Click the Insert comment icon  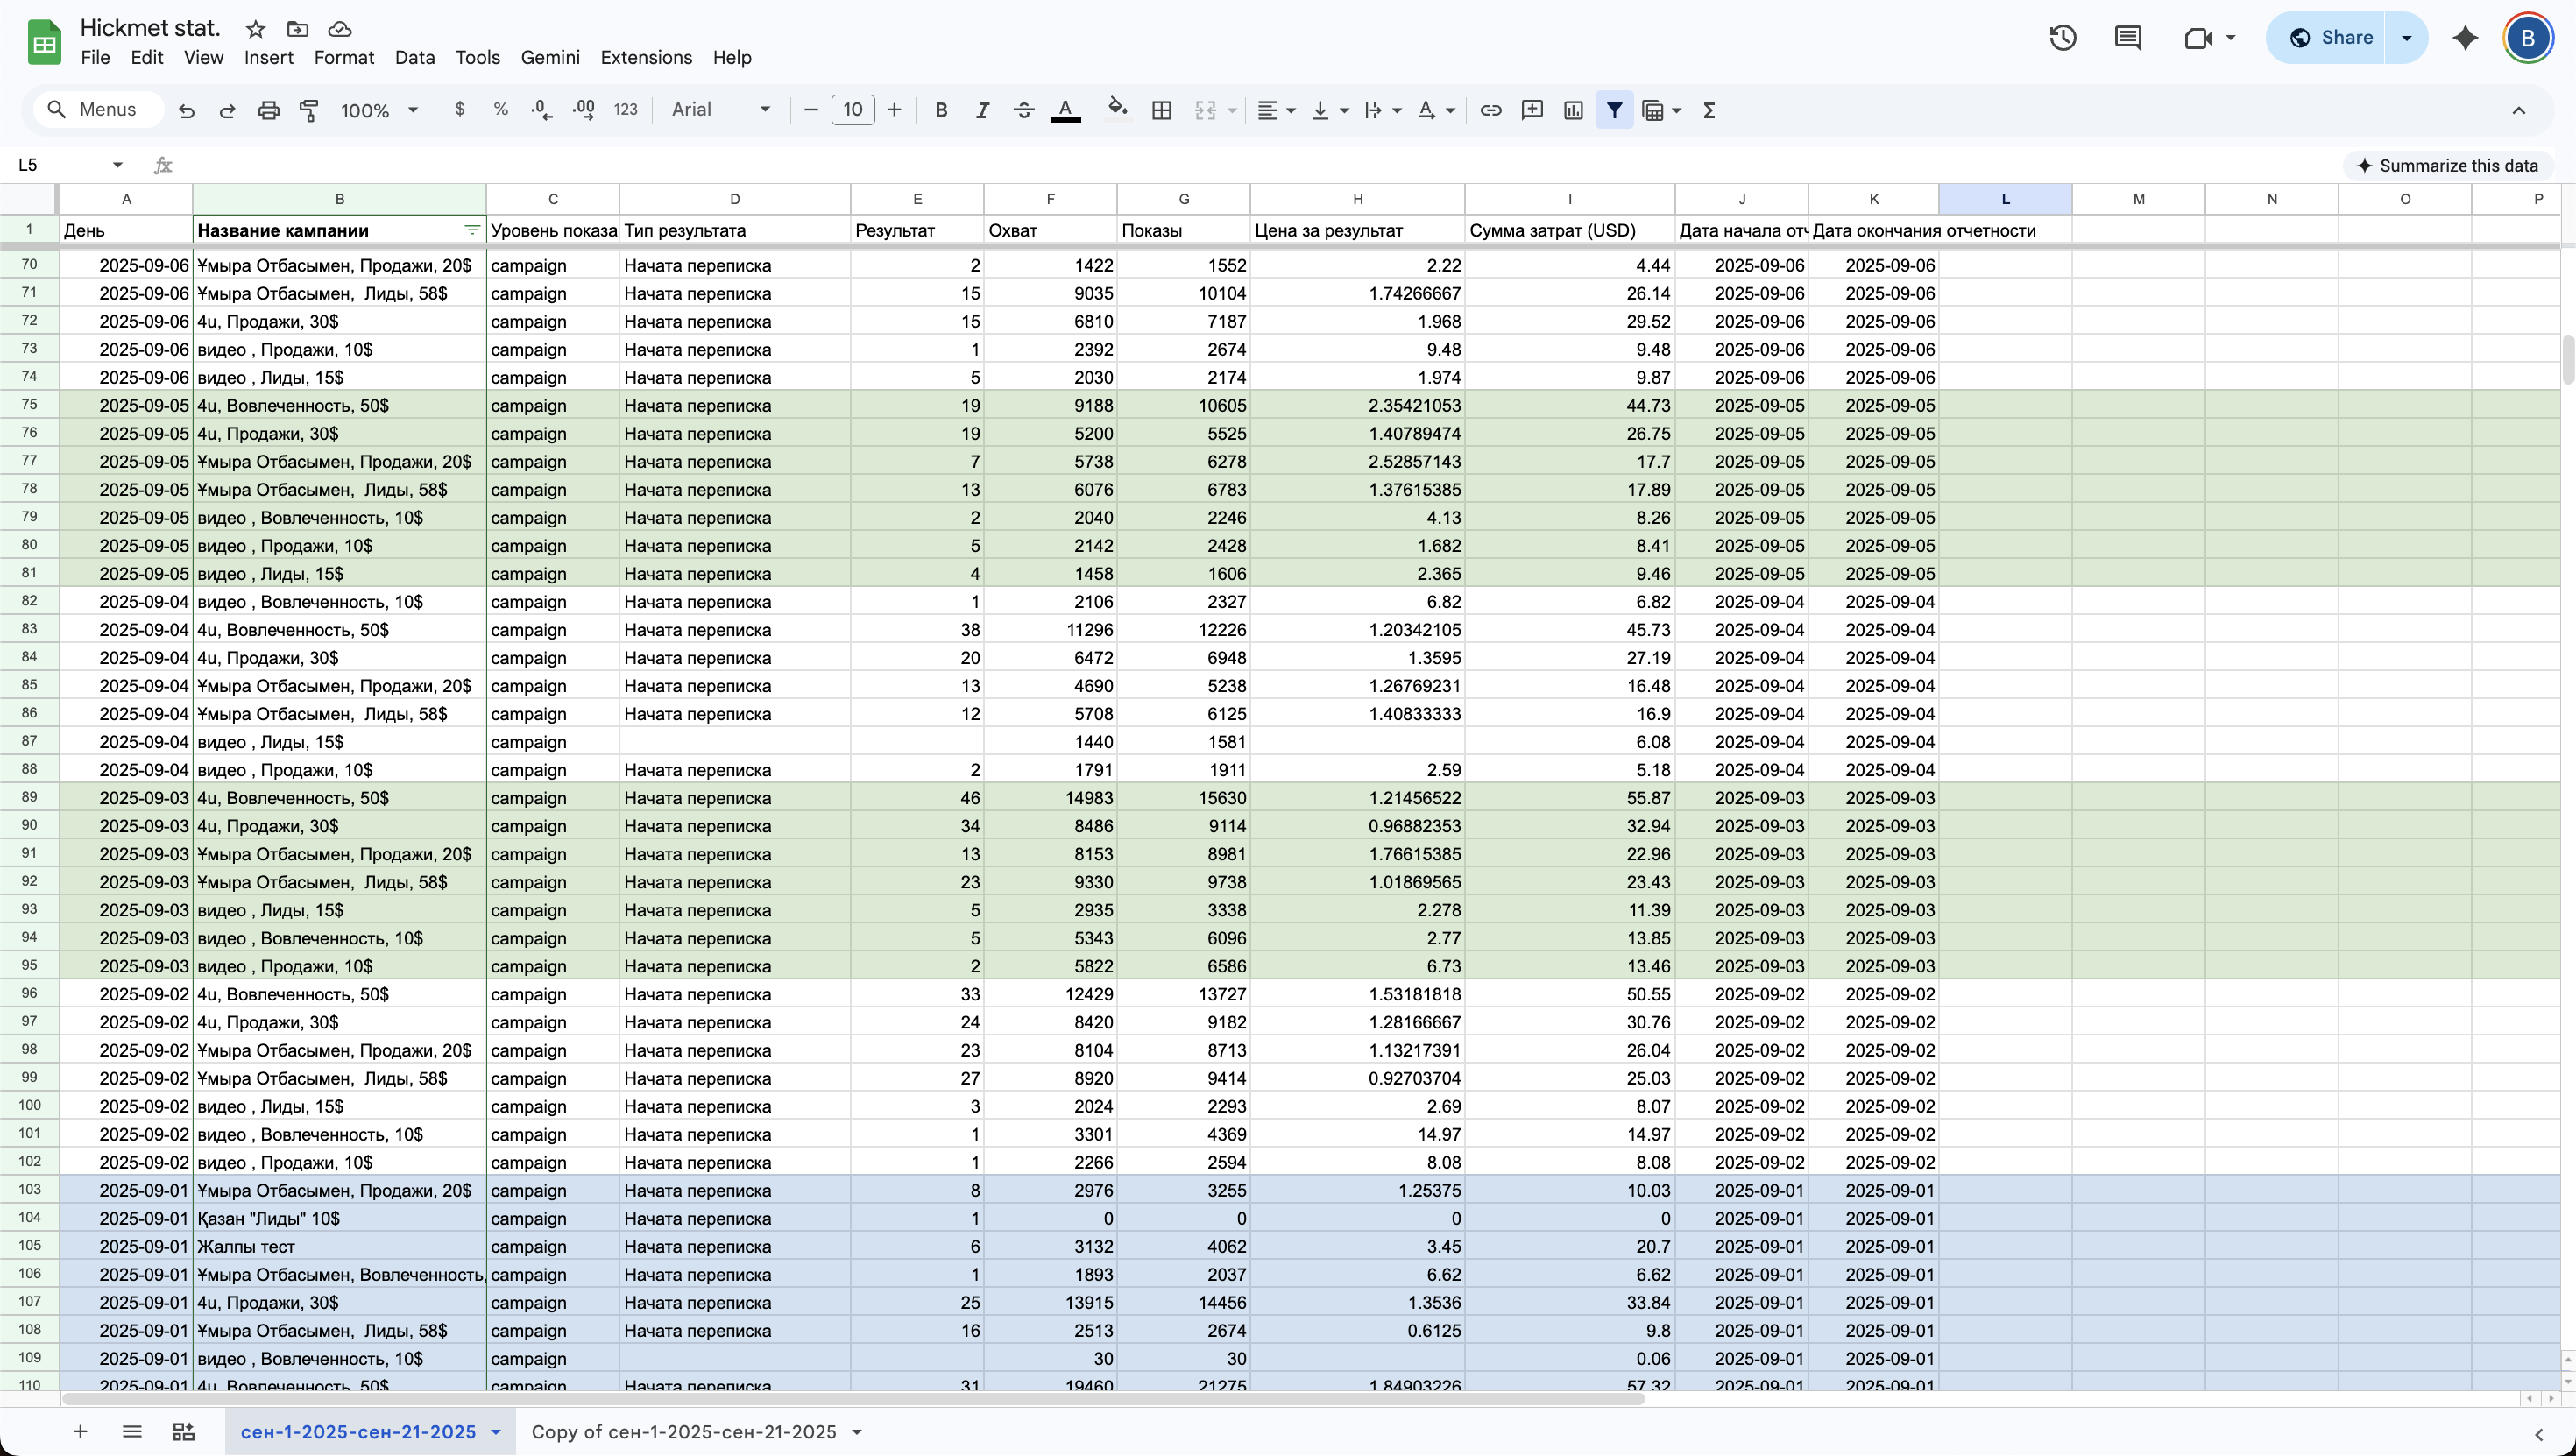1532,110
